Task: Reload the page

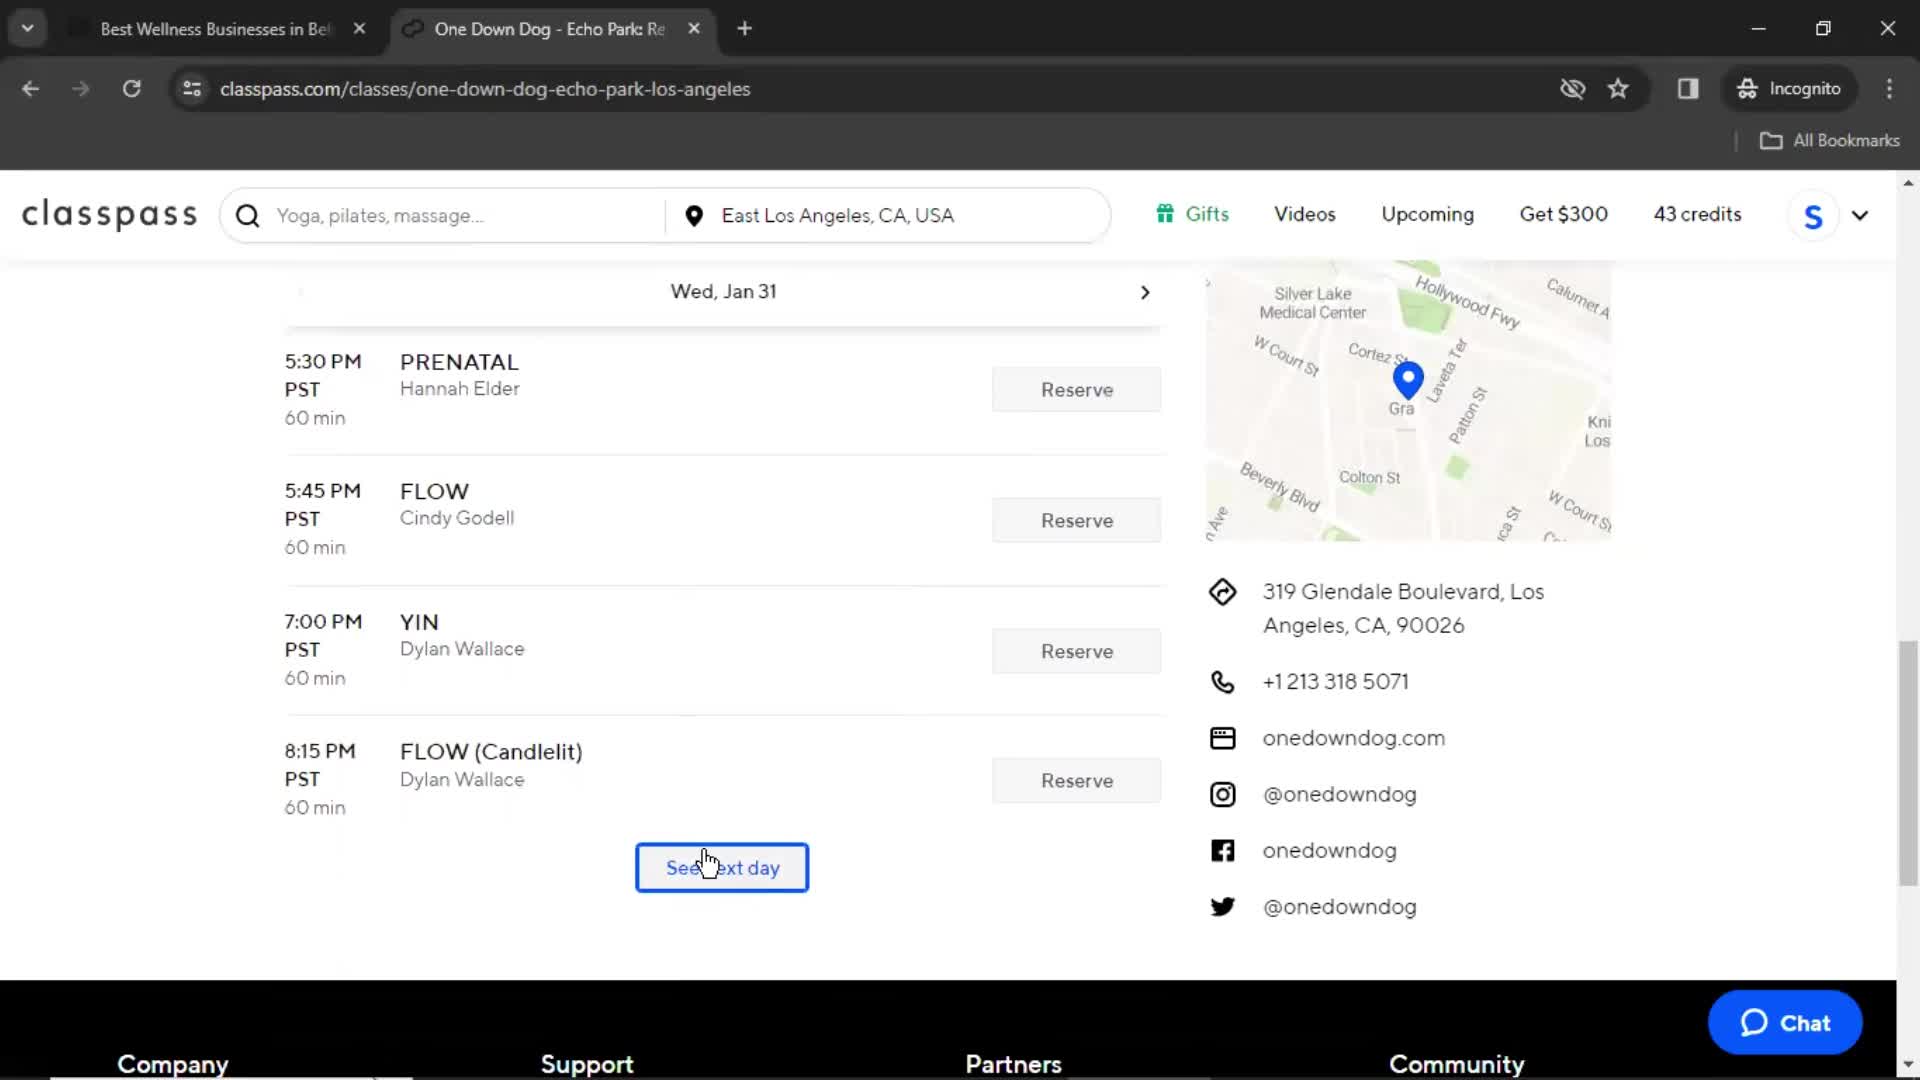Action: (x=131, y=89)
